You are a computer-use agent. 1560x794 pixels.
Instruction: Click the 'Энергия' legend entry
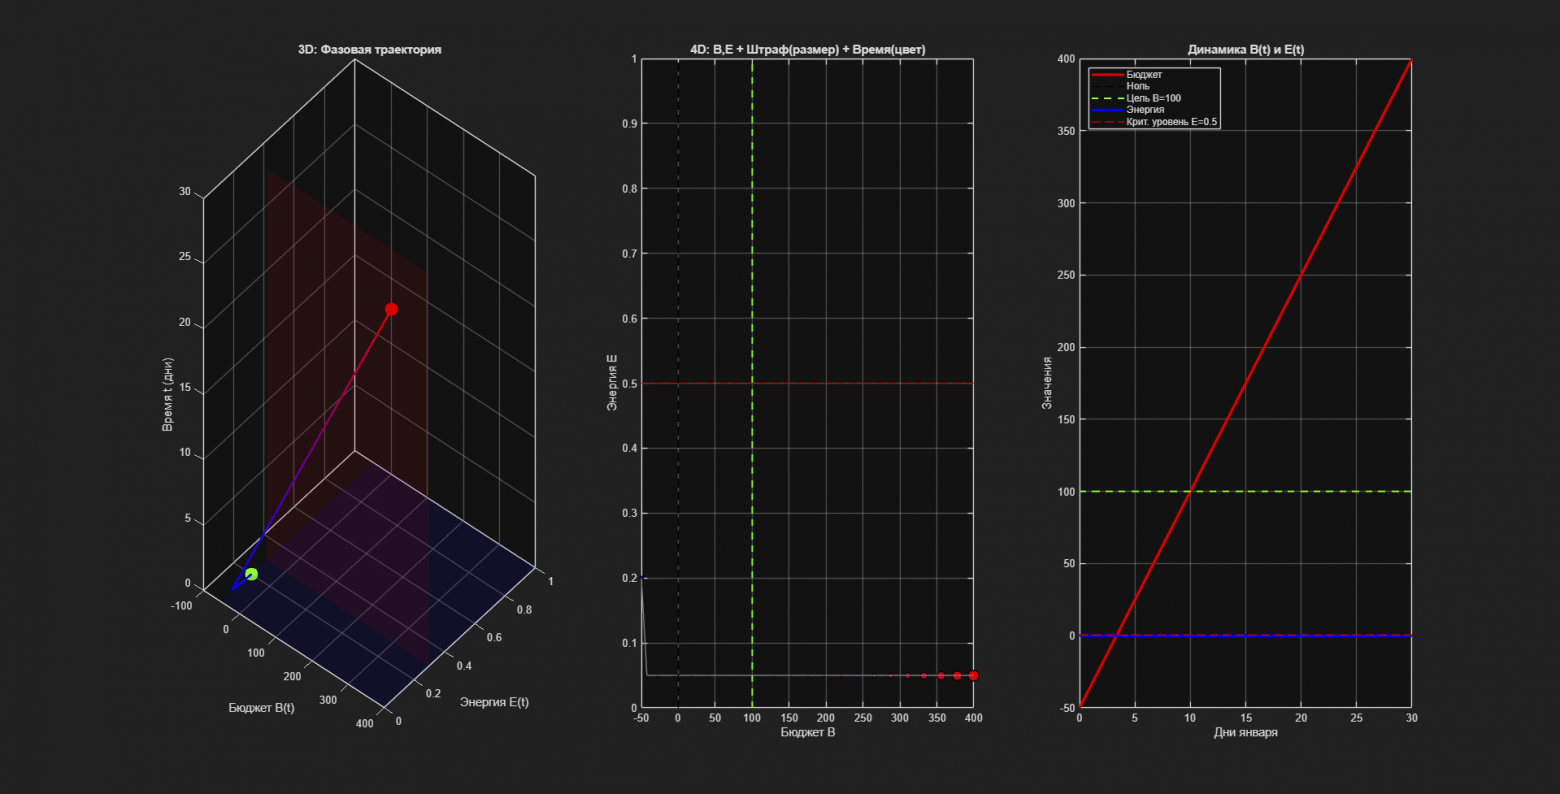(1145, 110)
